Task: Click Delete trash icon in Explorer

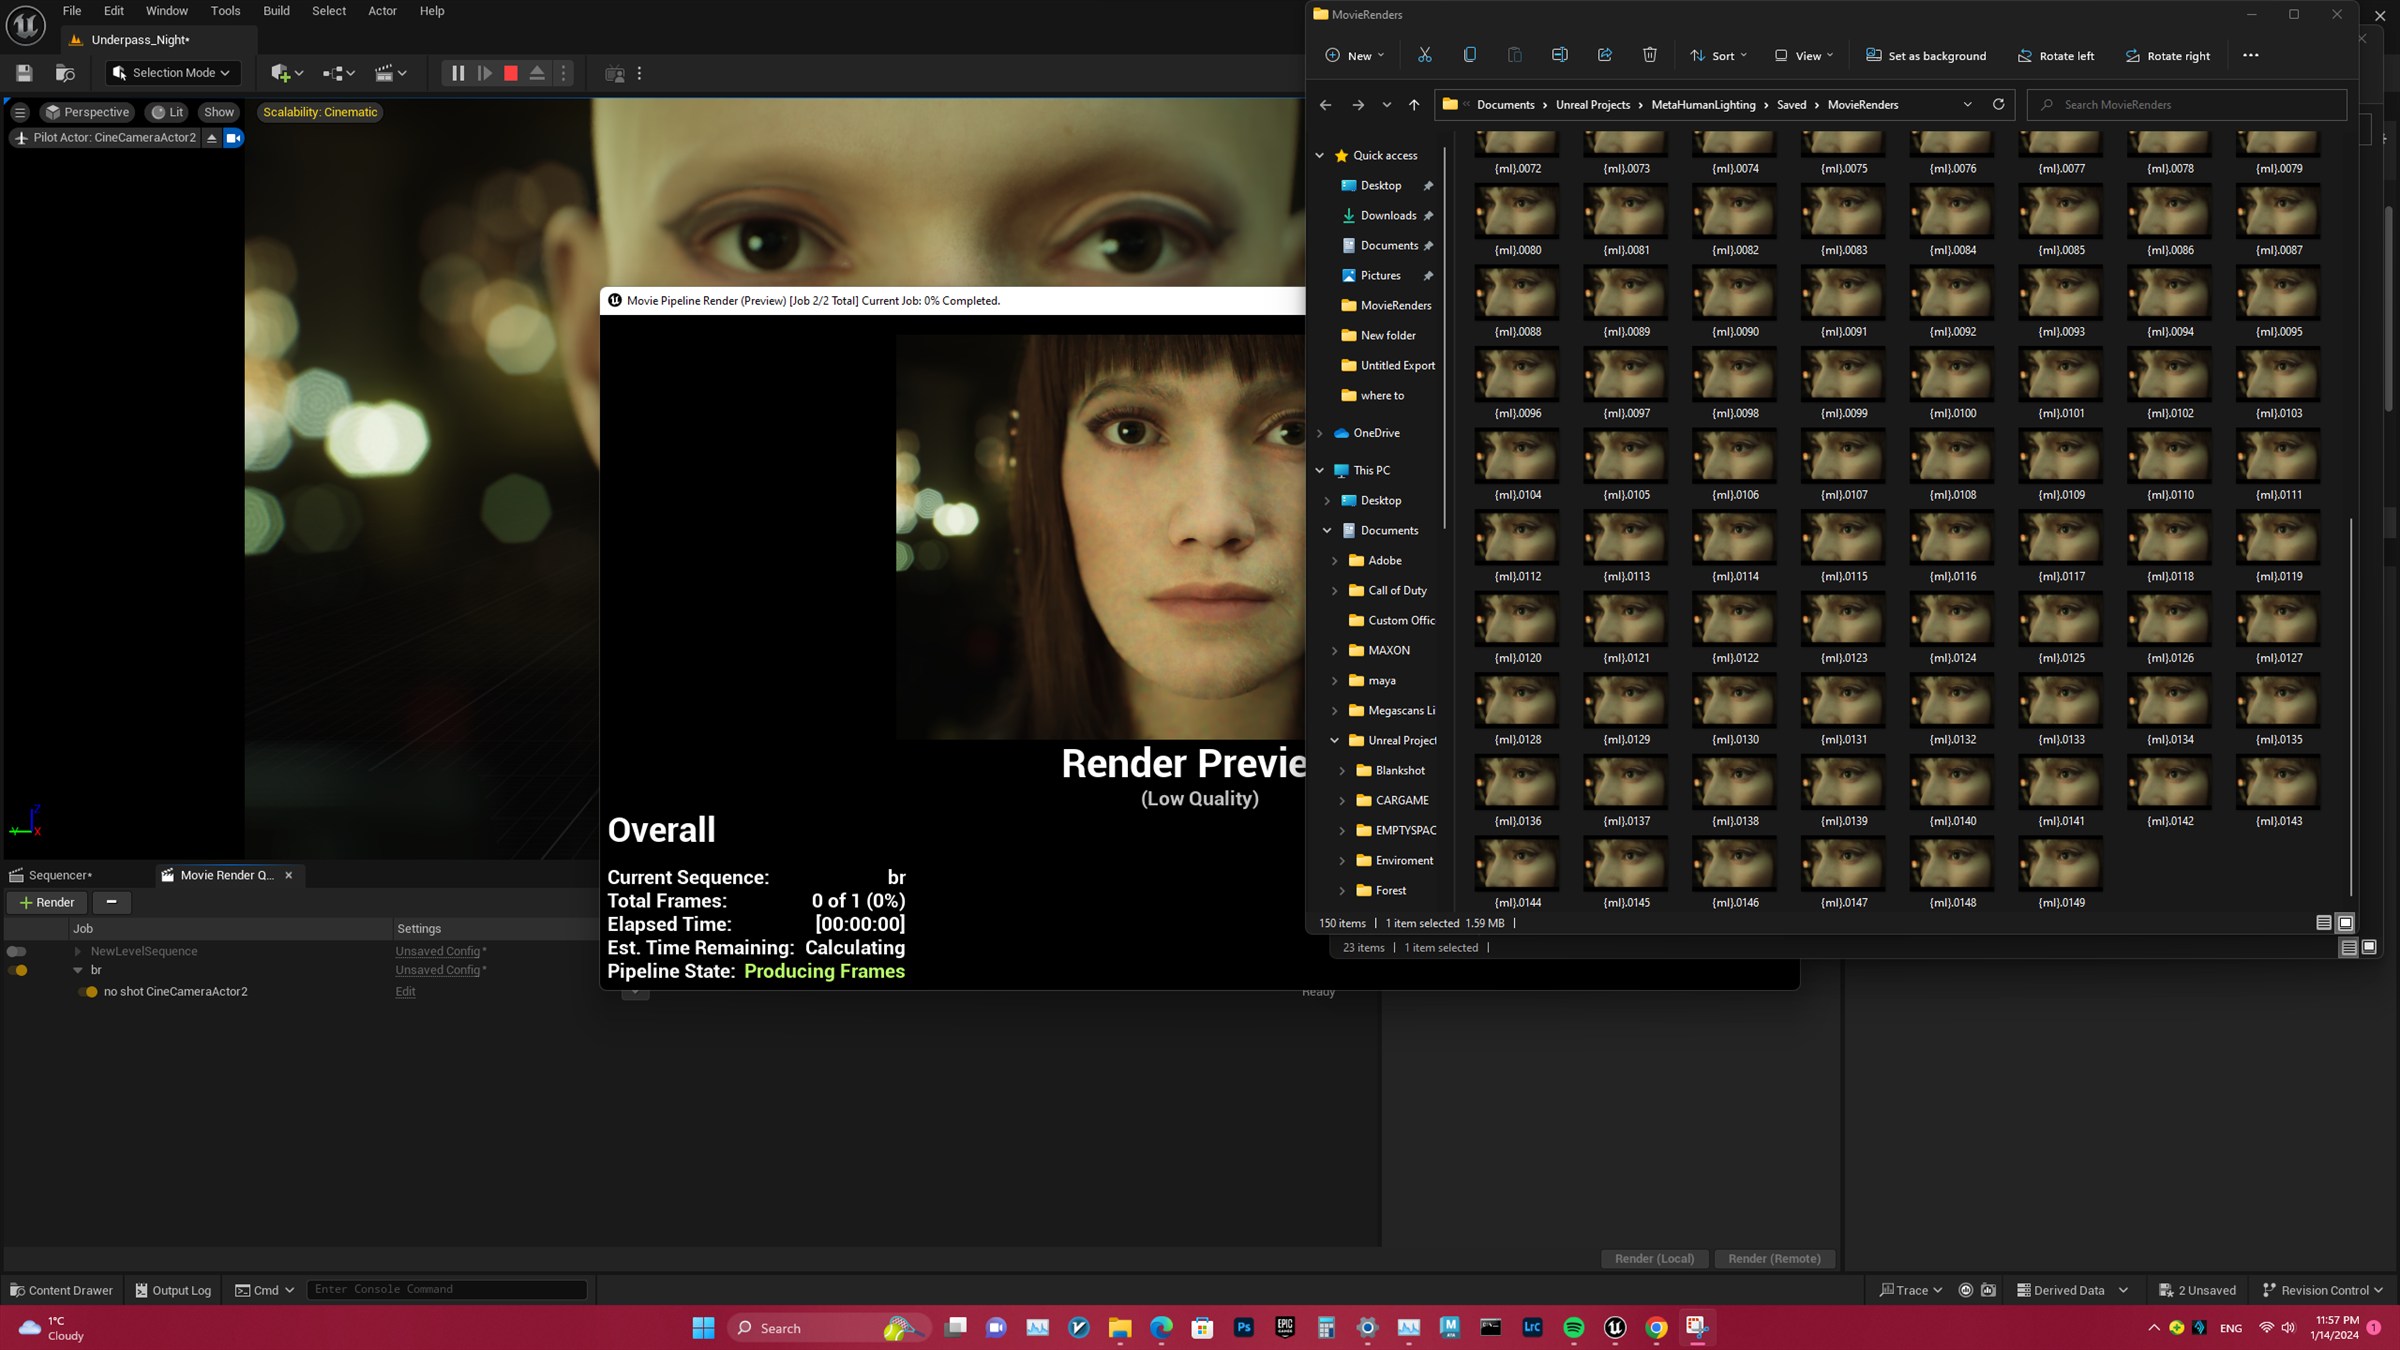Action: pyautogui.click(x=1650, y=55)
